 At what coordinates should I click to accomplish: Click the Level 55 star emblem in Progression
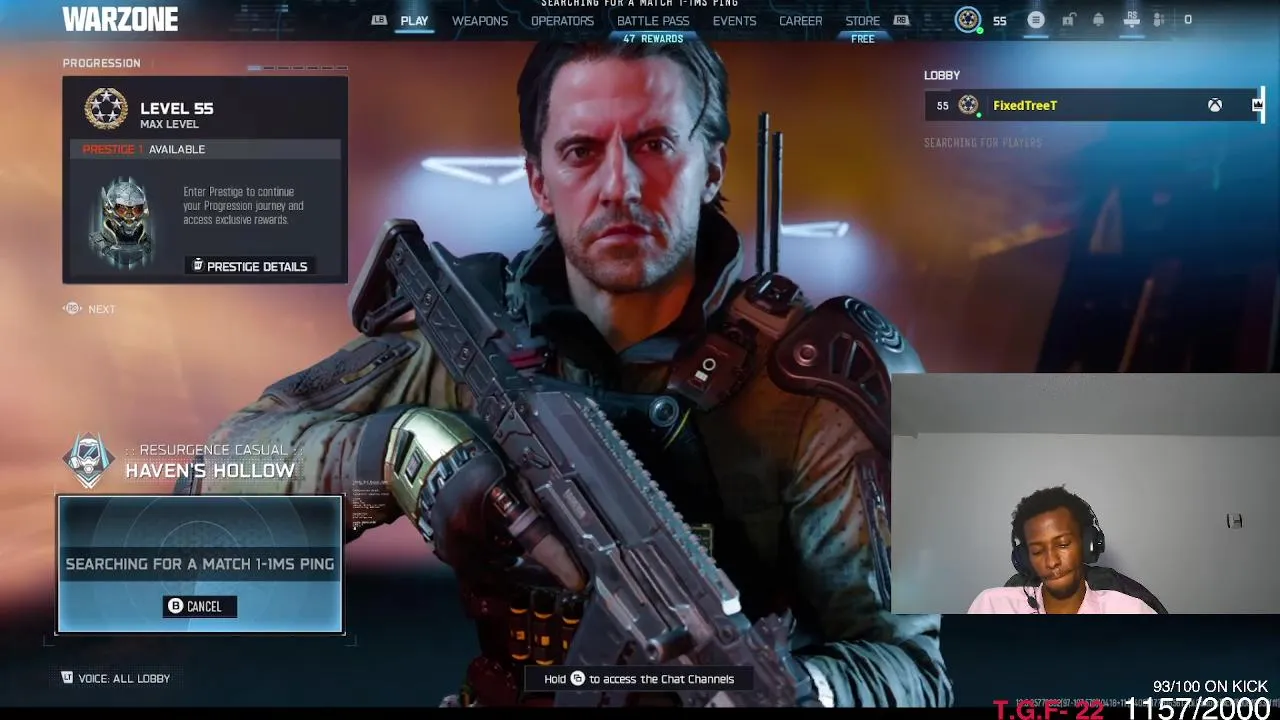click(106, 109)
